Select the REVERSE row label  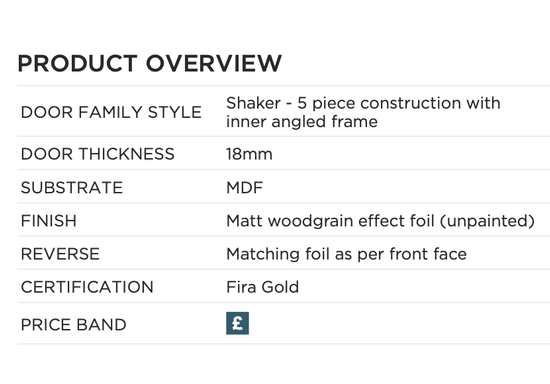[60, 254]
